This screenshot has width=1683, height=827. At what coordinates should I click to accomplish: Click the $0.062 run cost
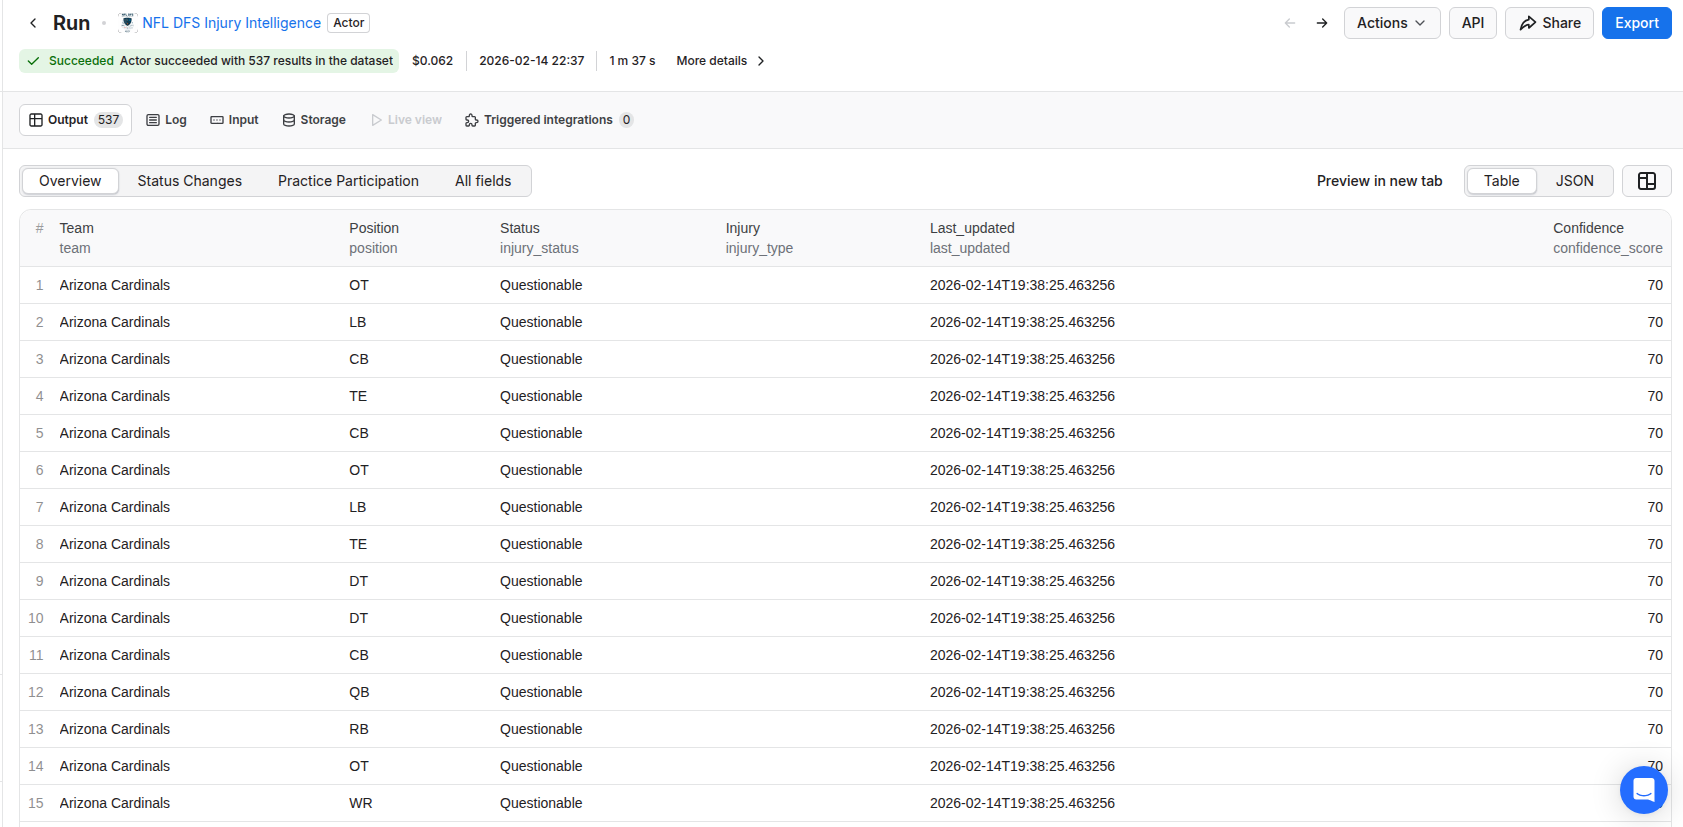pos(432,61)
